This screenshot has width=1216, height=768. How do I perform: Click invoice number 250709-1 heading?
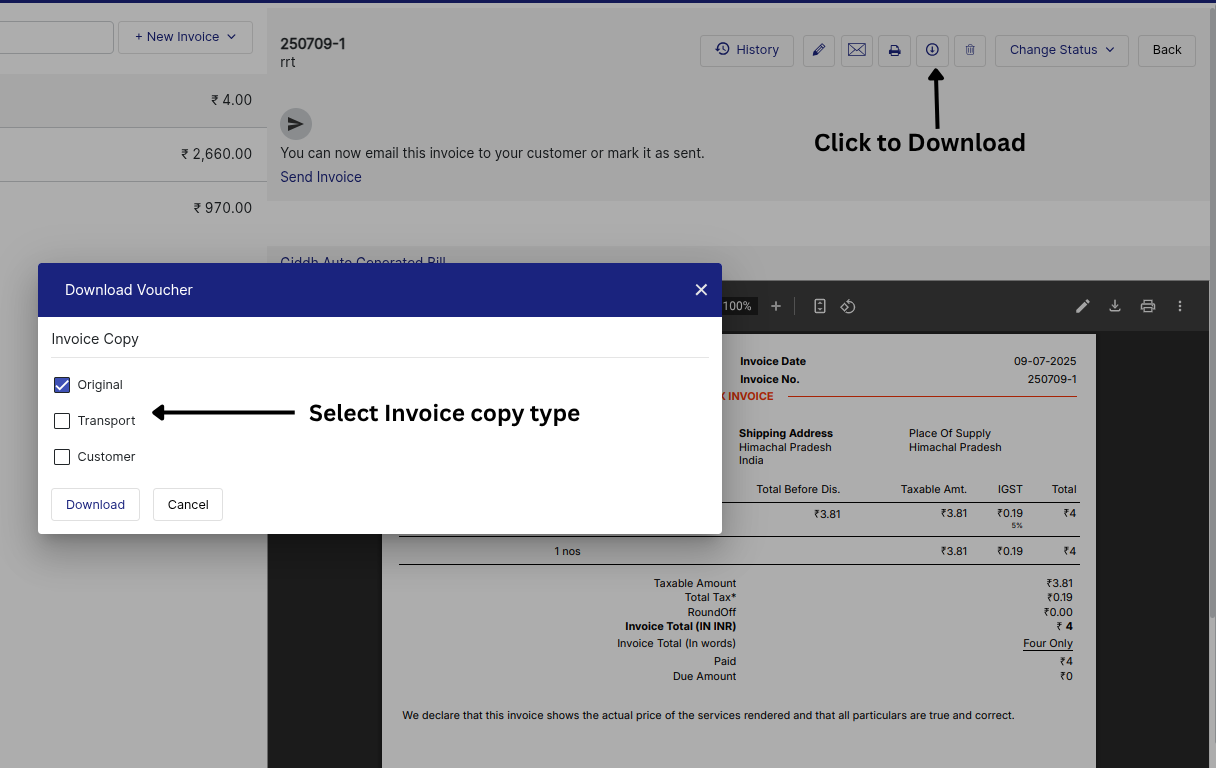tap(313, 44)
